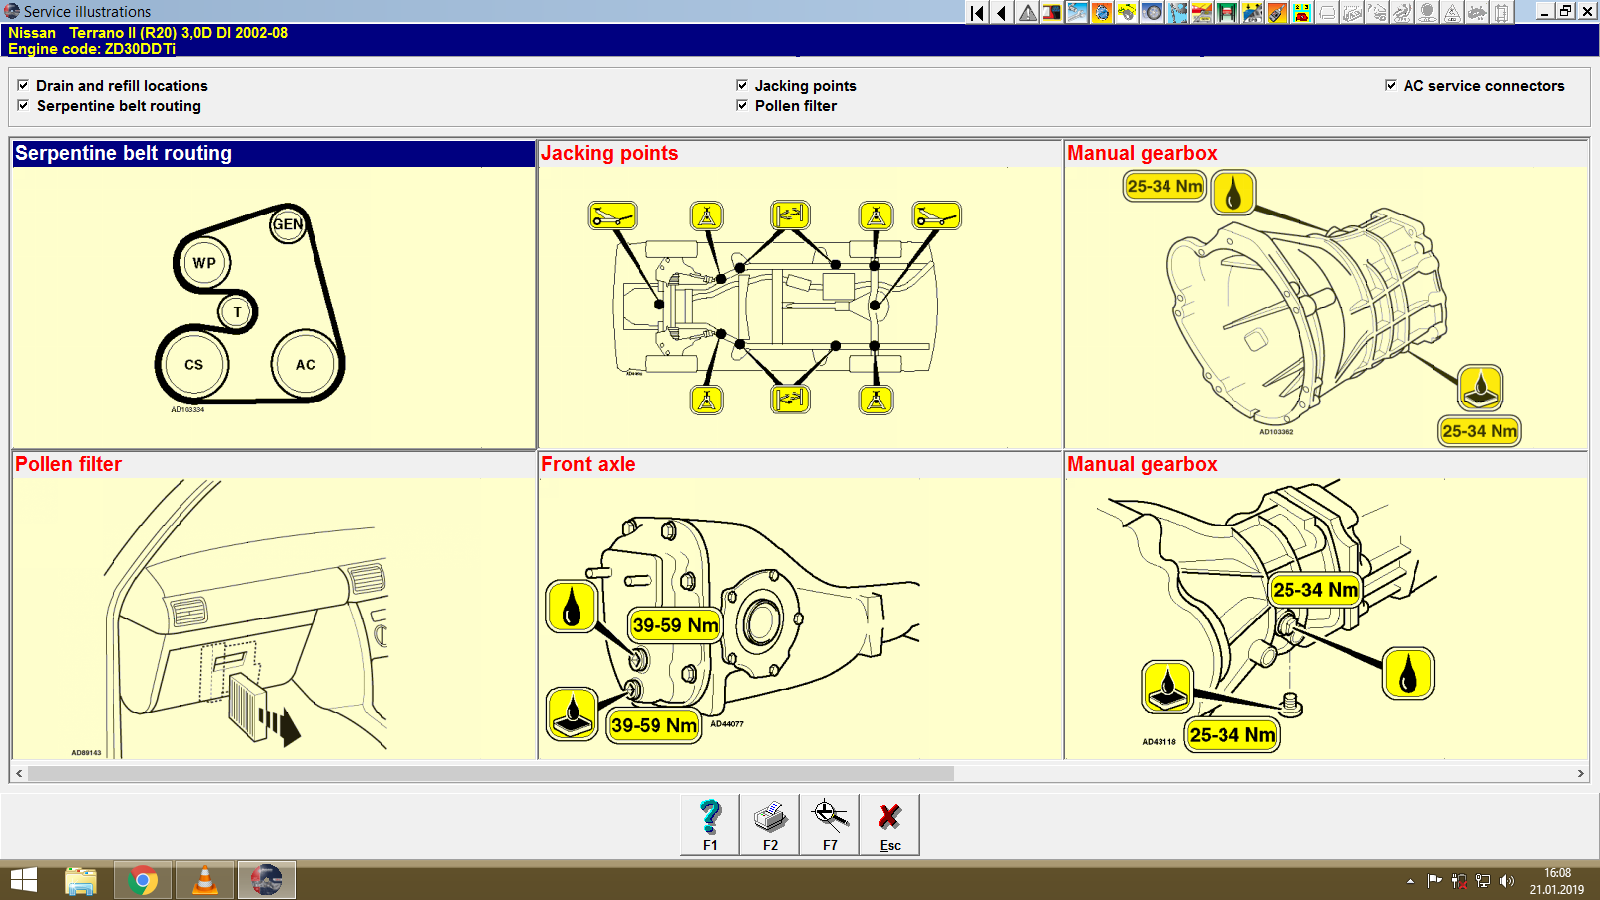Click the wheel toolbar icon at the top

click(1154, 14)
